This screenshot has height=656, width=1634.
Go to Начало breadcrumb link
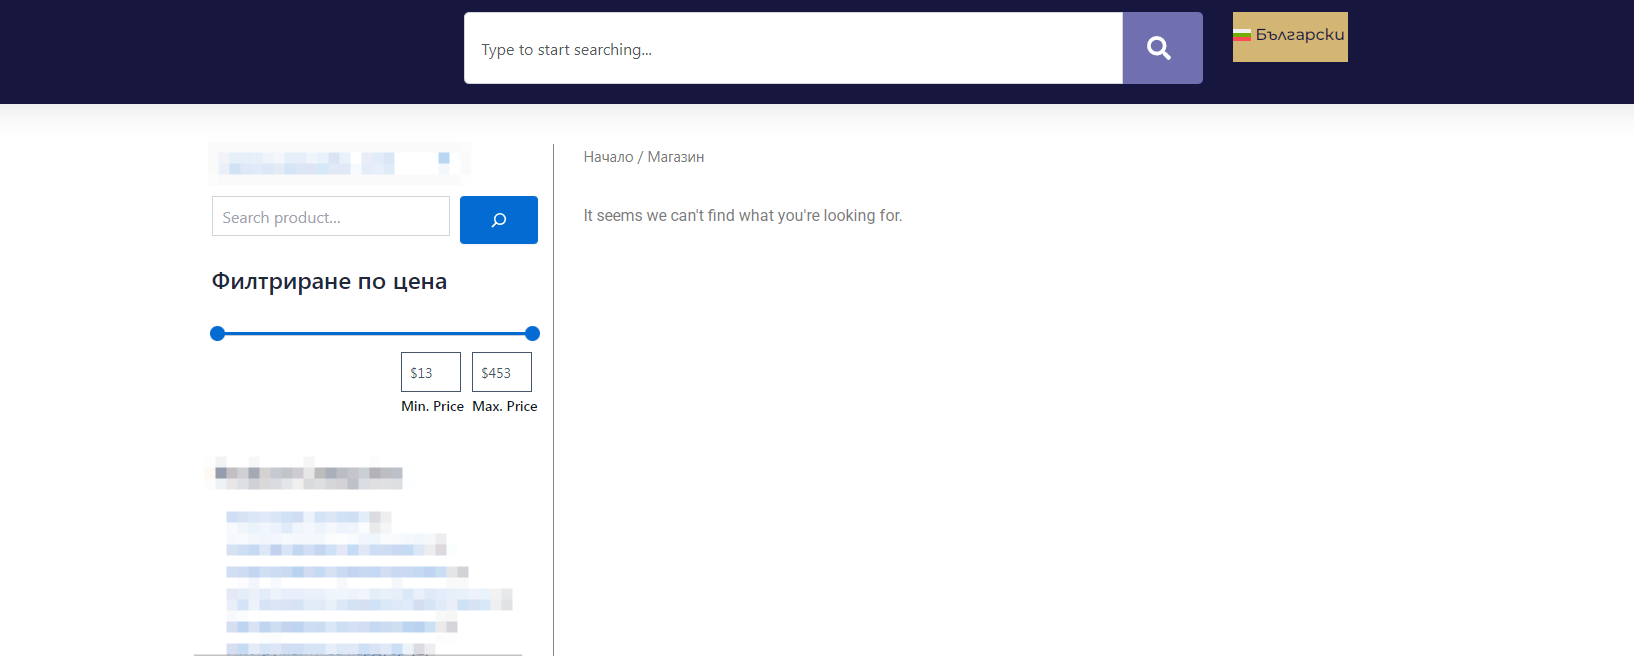click(608, 157)
